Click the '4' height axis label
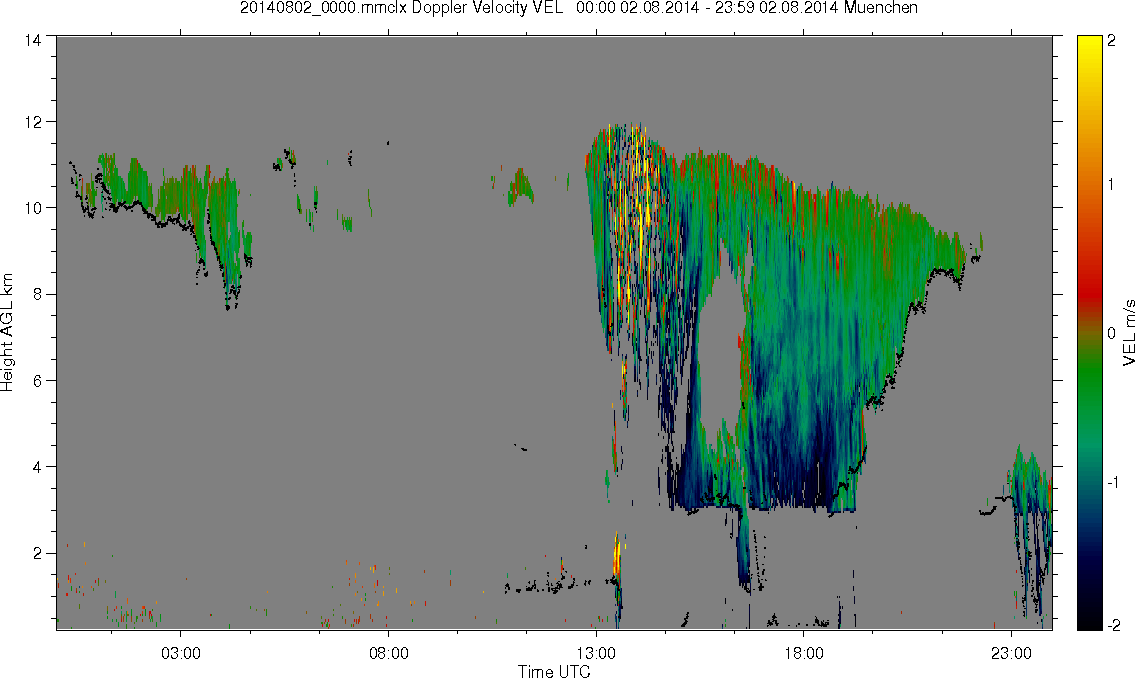Screen dimensions: 1135x678 point(37,467)
